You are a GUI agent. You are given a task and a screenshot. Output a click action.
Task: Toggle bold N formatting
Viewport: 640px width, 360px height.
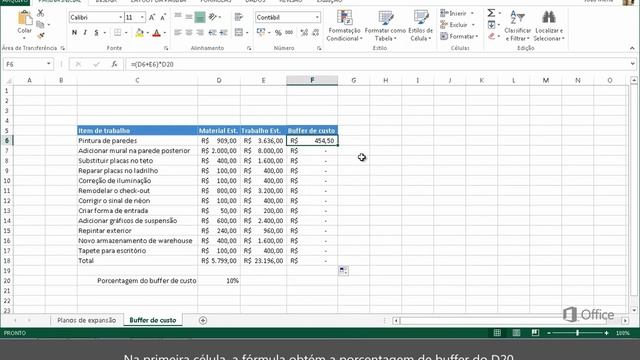(74, 33)
